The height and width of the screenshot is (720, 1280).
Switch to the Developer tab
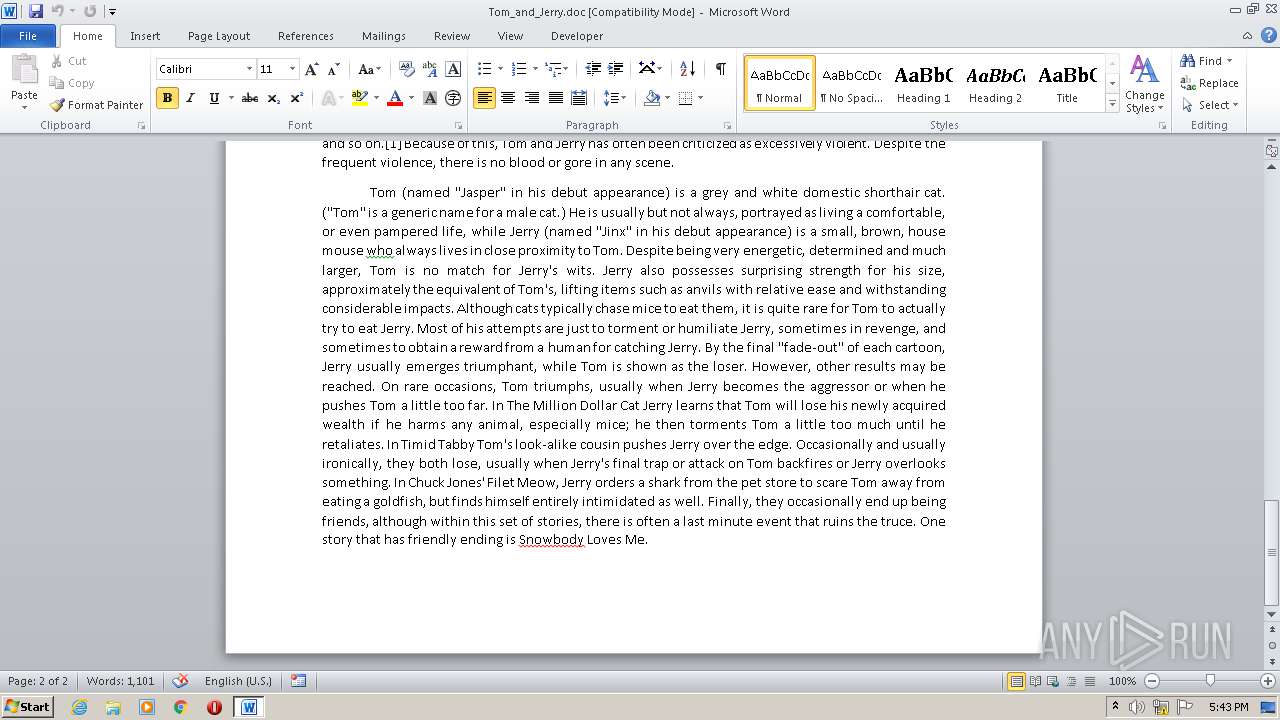tap(577, 36)
